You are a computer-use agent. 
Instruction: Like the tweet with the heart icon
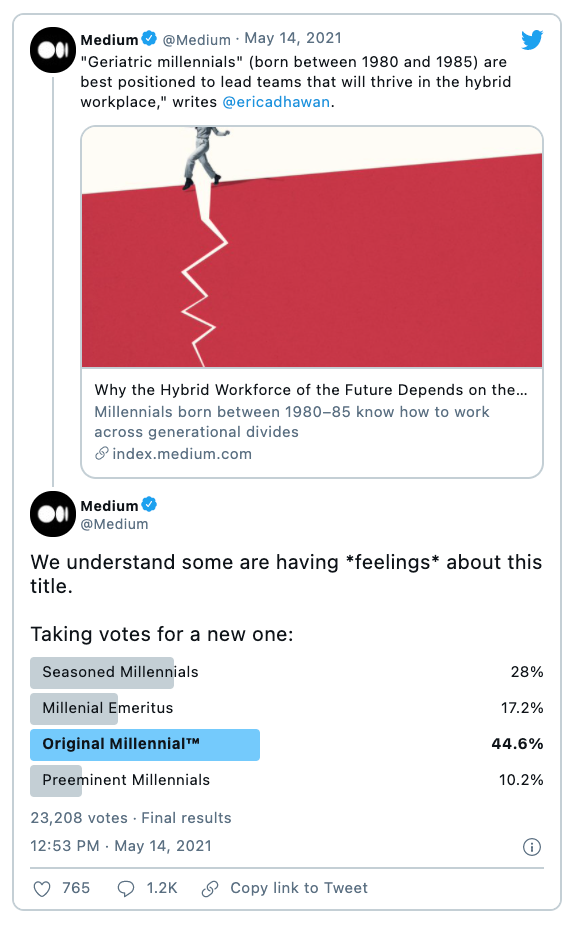coord(42,889)
